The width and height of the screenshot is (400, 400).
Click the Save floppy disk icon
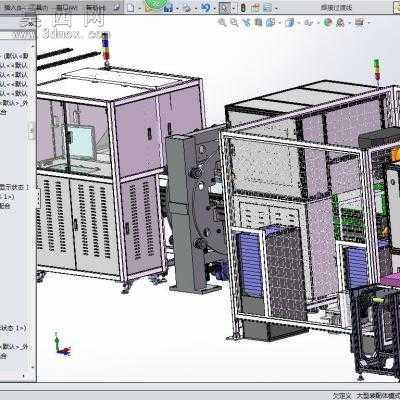pos(168,8)
